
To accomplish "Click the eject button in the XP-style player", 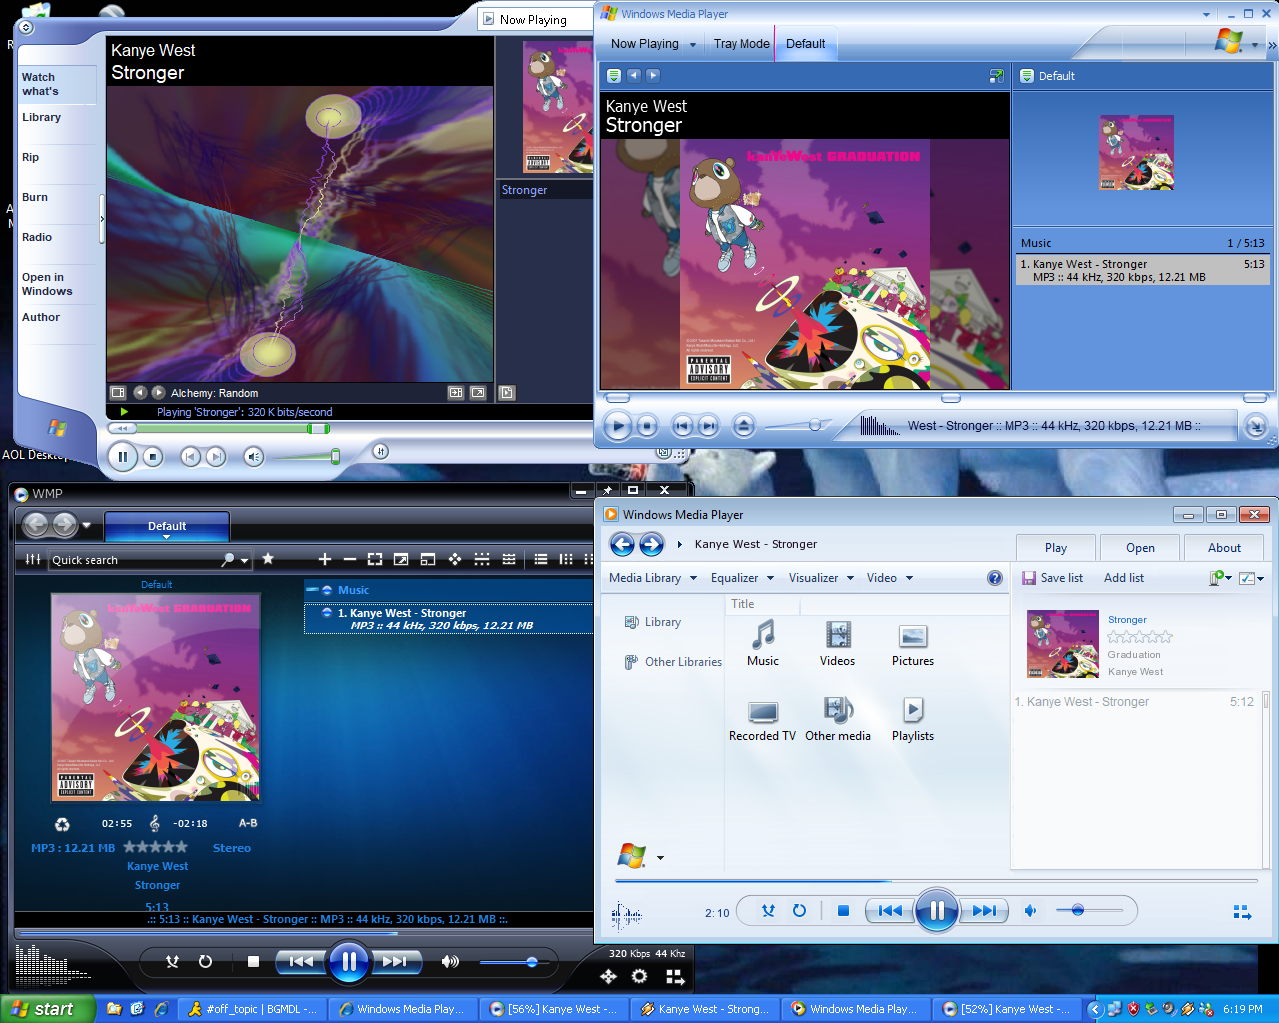I will [x=743, y=426].
